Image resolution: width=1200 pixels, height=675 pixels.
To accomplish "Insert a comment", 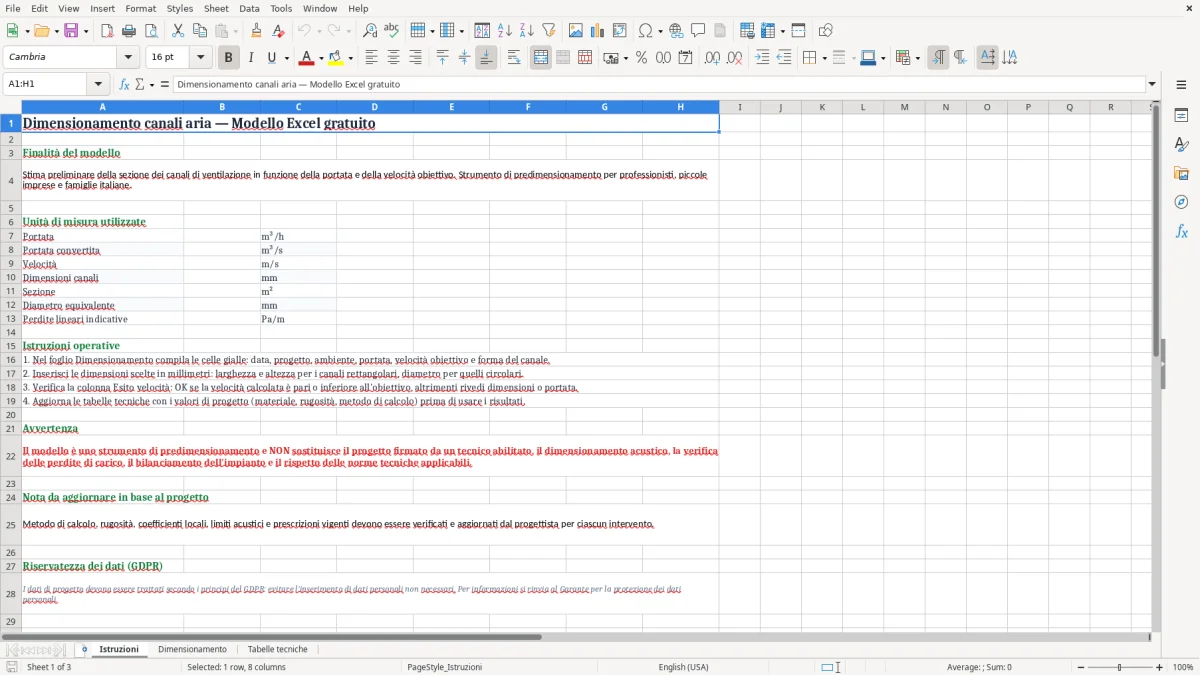I will coord(698,31).
